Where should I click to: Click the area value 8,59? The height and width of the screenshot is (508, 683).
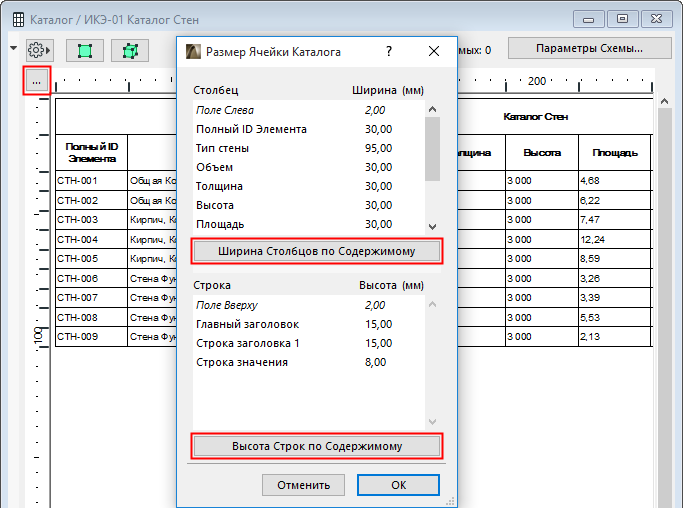[590, 259]
